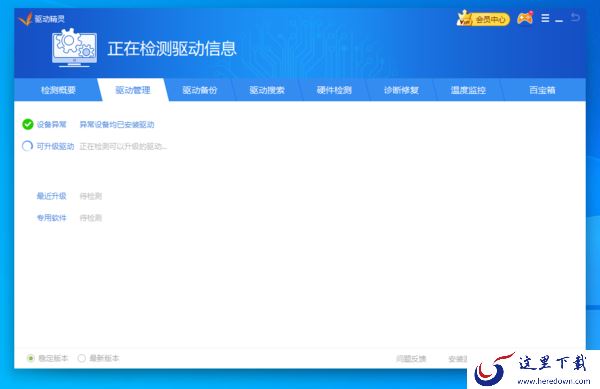Minimize the 驱动精灵 window
Screen dimensions: 600x389
(559, 20)
